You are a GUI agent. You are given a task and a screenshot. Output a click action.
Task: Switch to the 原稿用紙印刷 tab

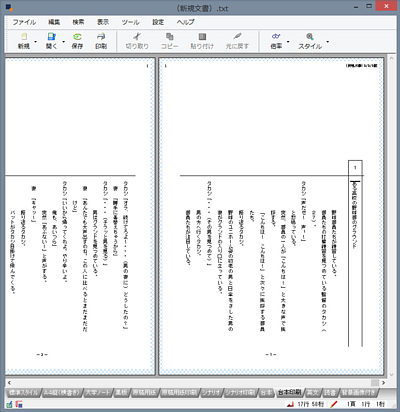click(x=179, y=392)
